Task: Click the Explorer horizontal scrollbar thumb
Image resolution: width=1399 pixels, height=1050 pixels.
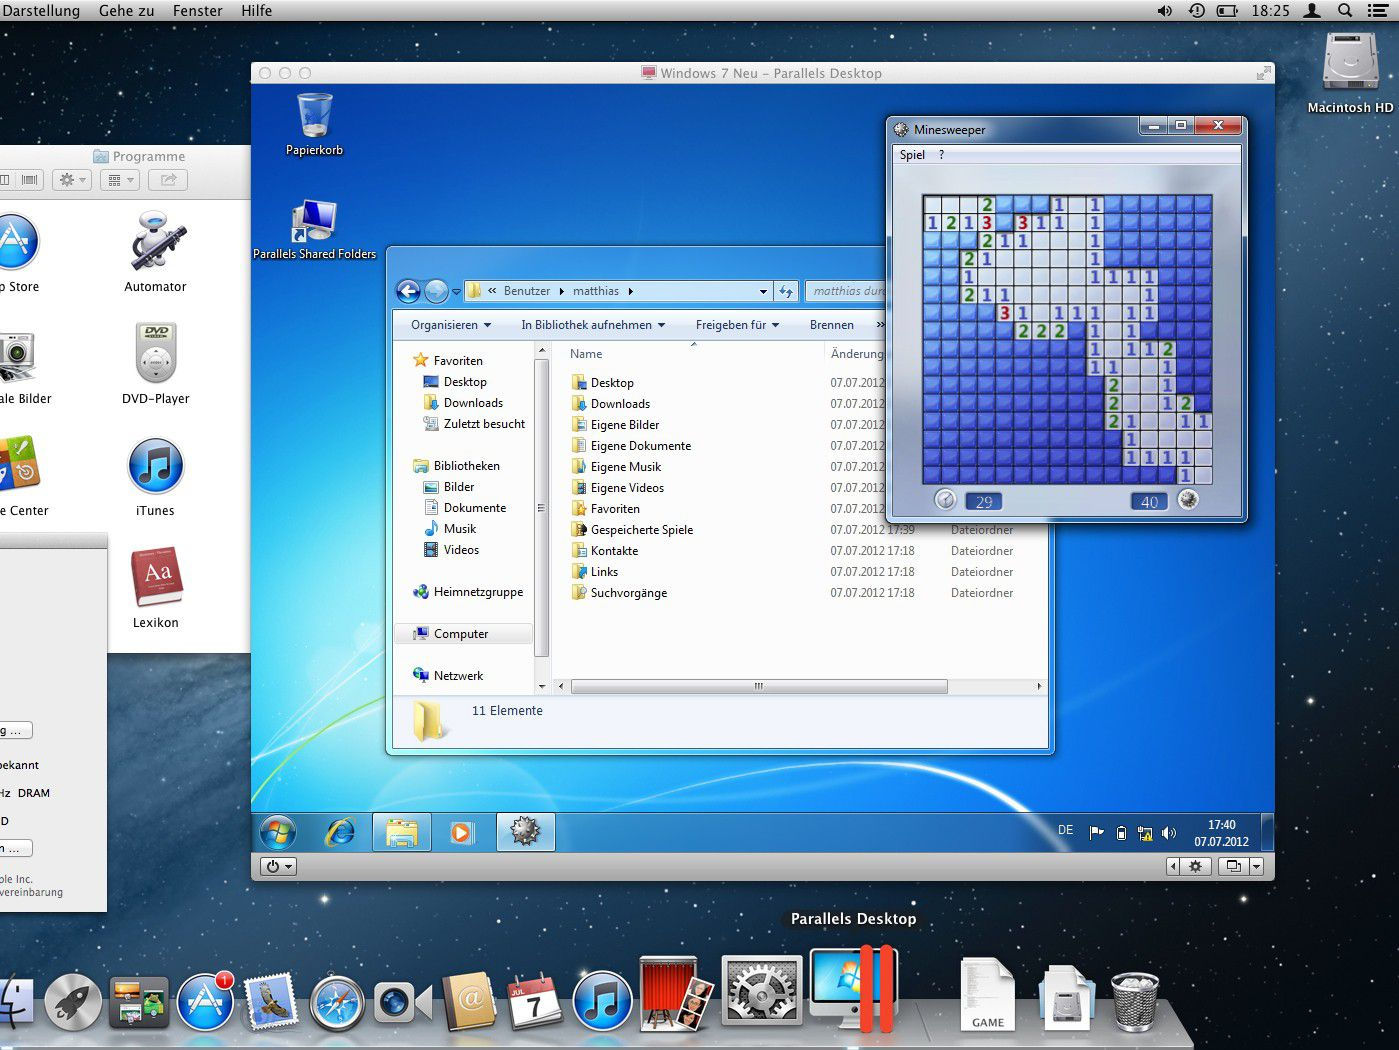Action: pyautogui.click(x=759, y=686)
